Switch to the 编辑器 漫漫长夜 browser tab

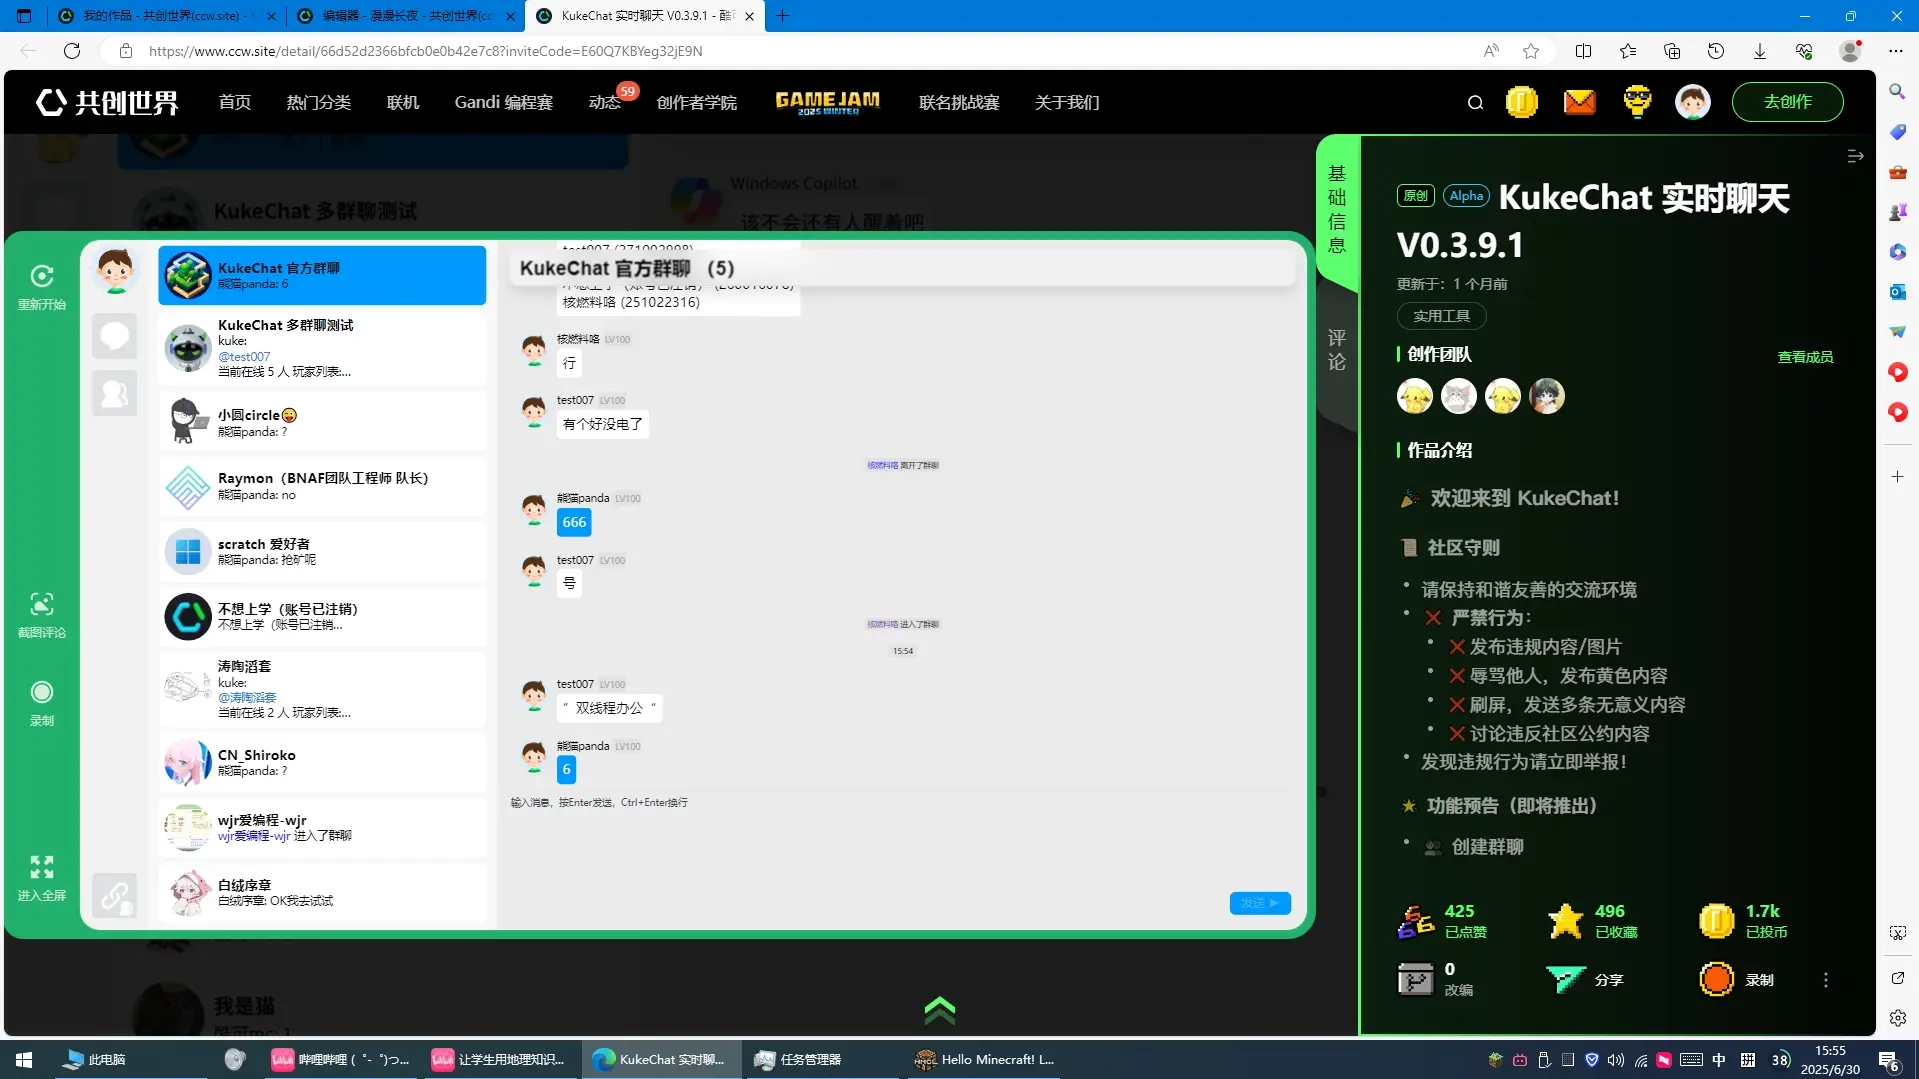[x=405, y=16]
